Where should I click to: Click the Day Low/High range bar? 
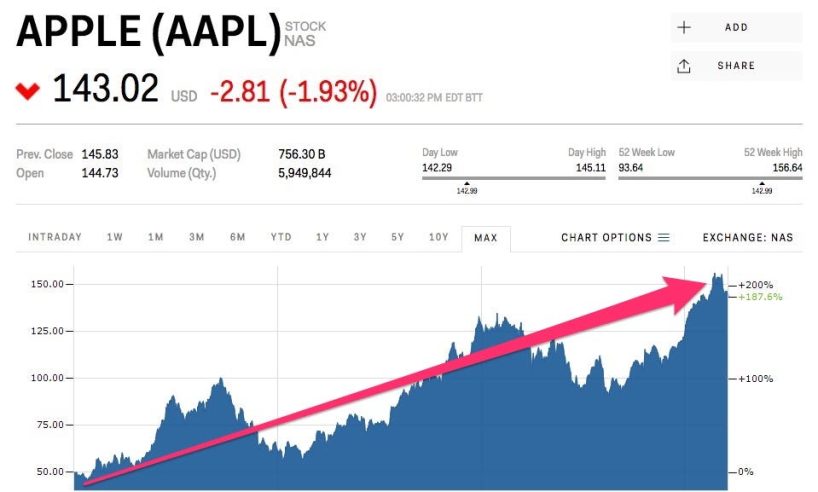[514, 177]
